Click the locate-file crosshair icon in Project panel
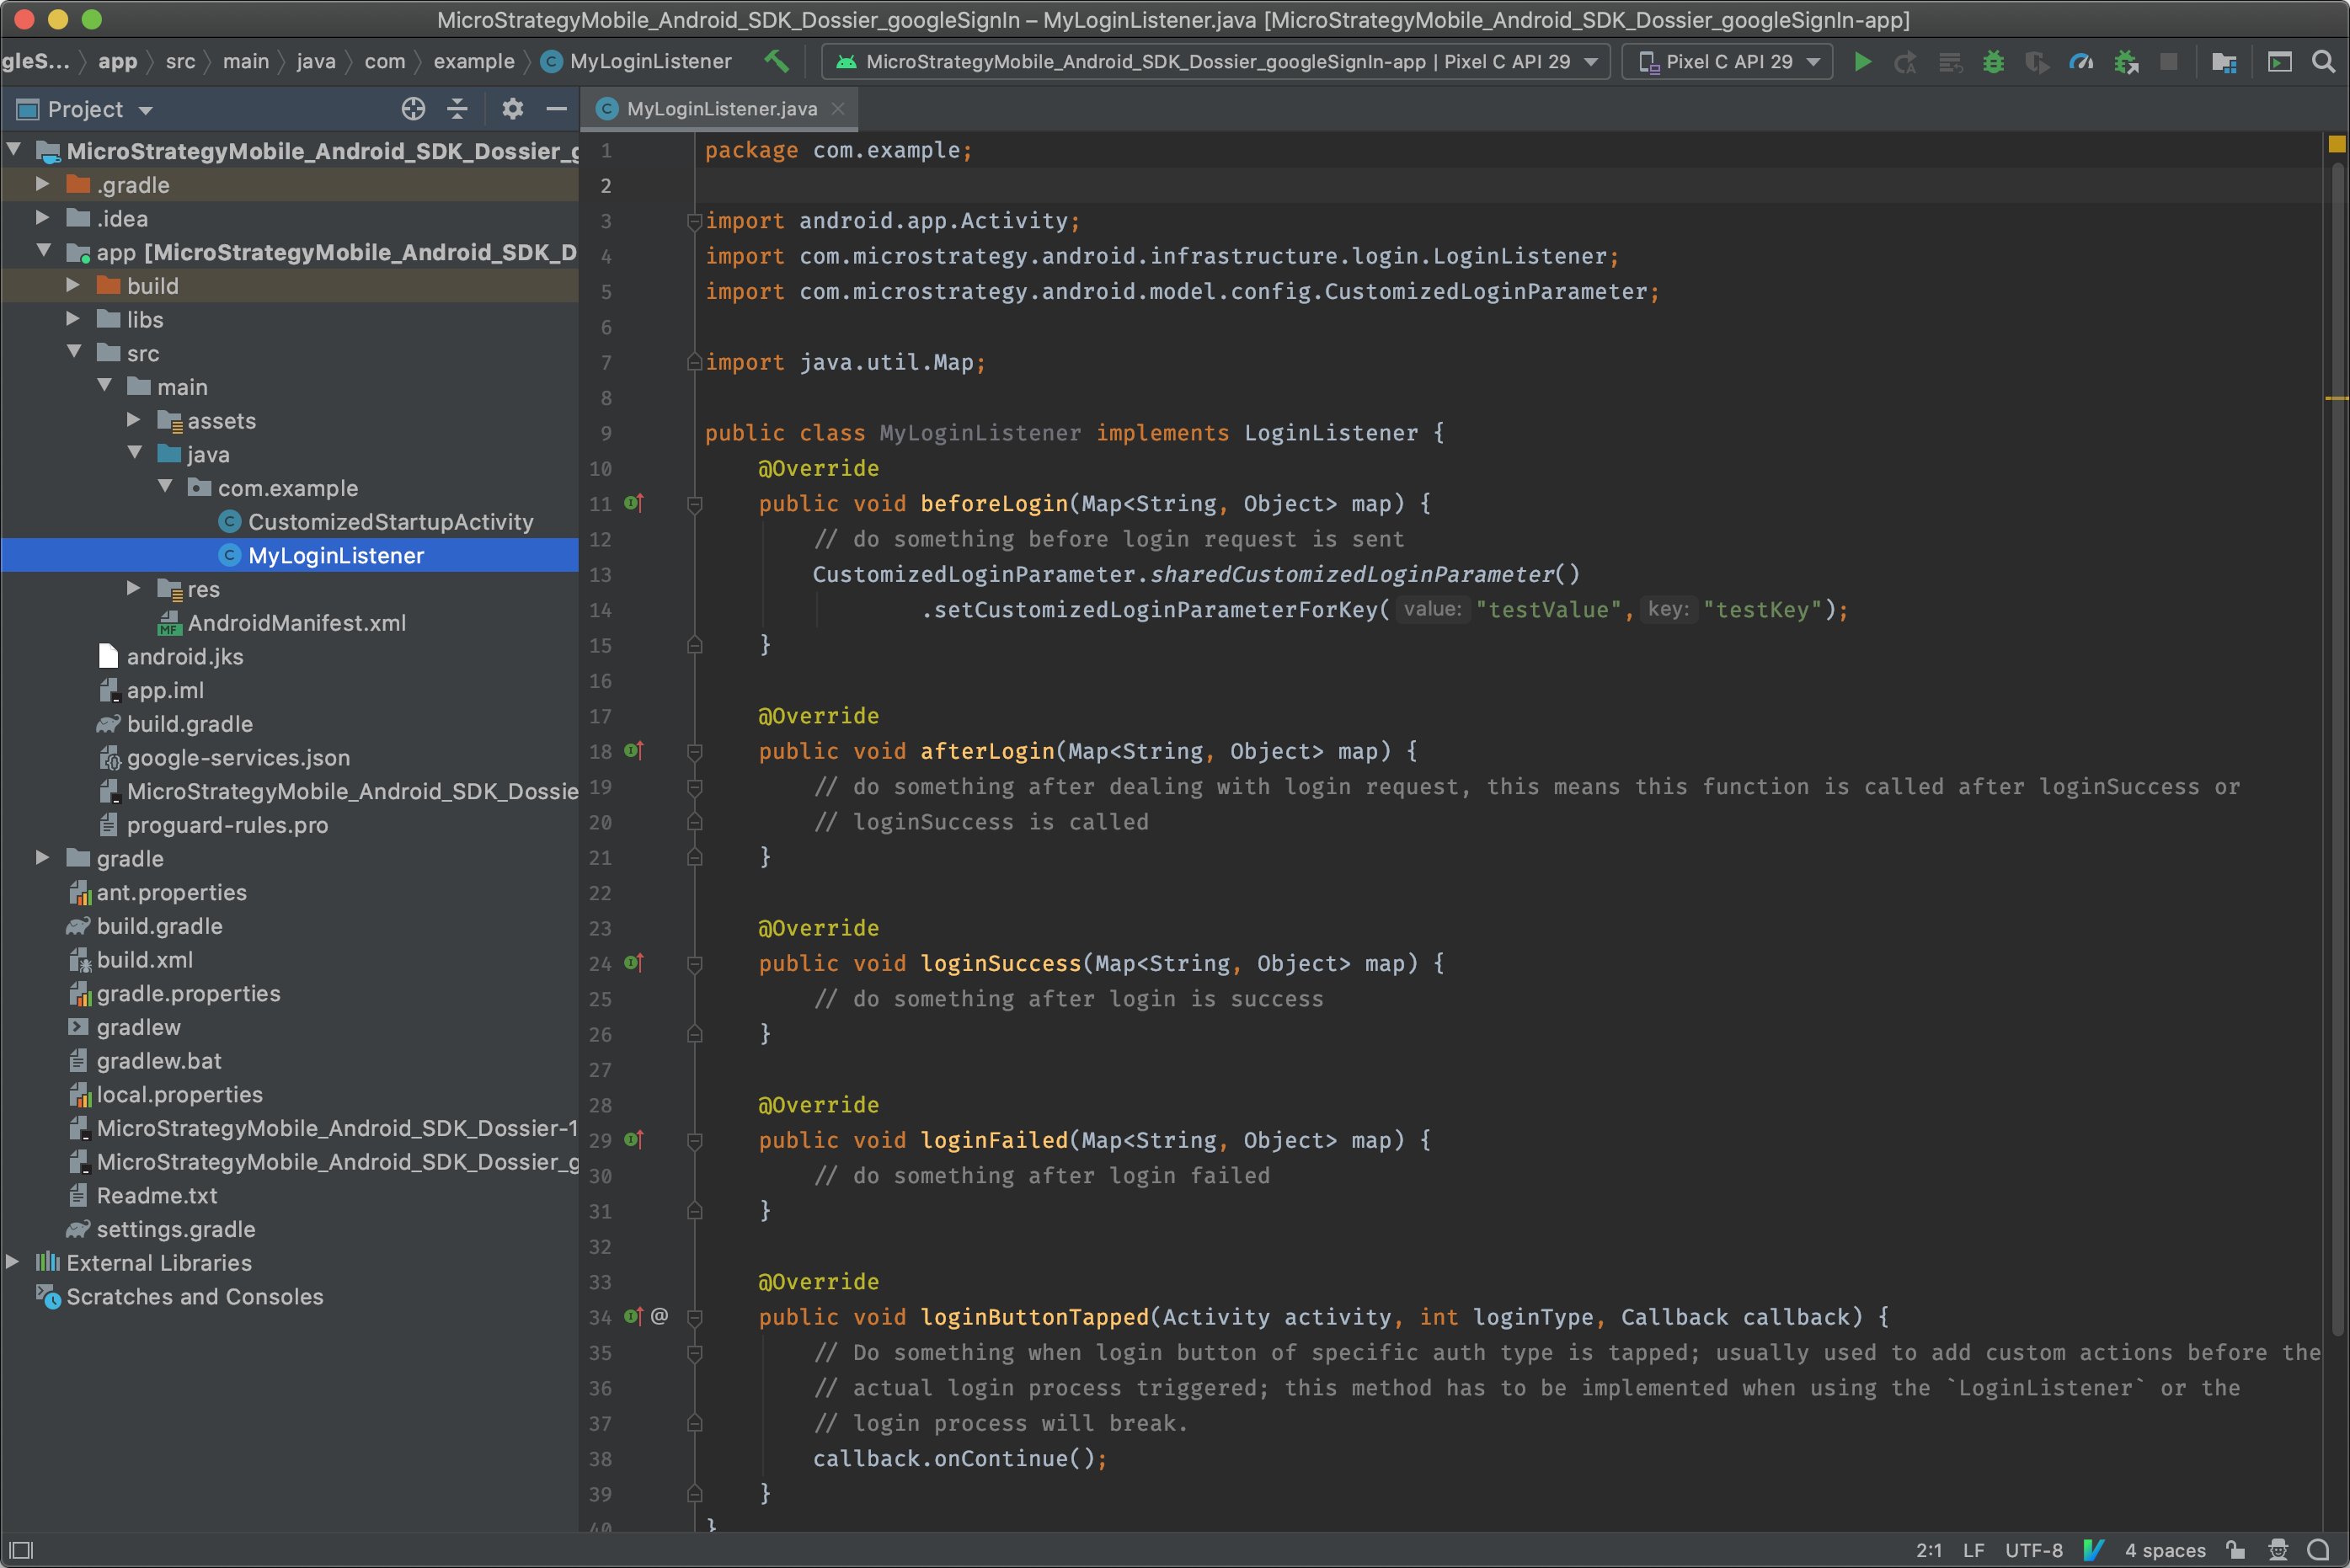 [413, 109]
